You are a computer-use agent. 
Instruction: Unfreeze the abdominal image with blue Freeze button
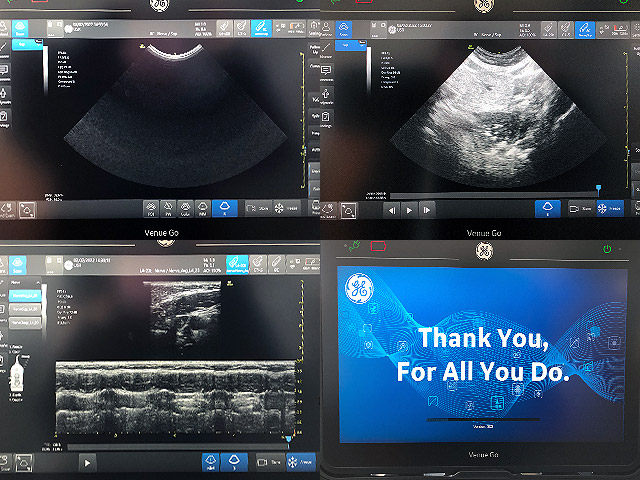pyautogui.click(x=610, y=208)
